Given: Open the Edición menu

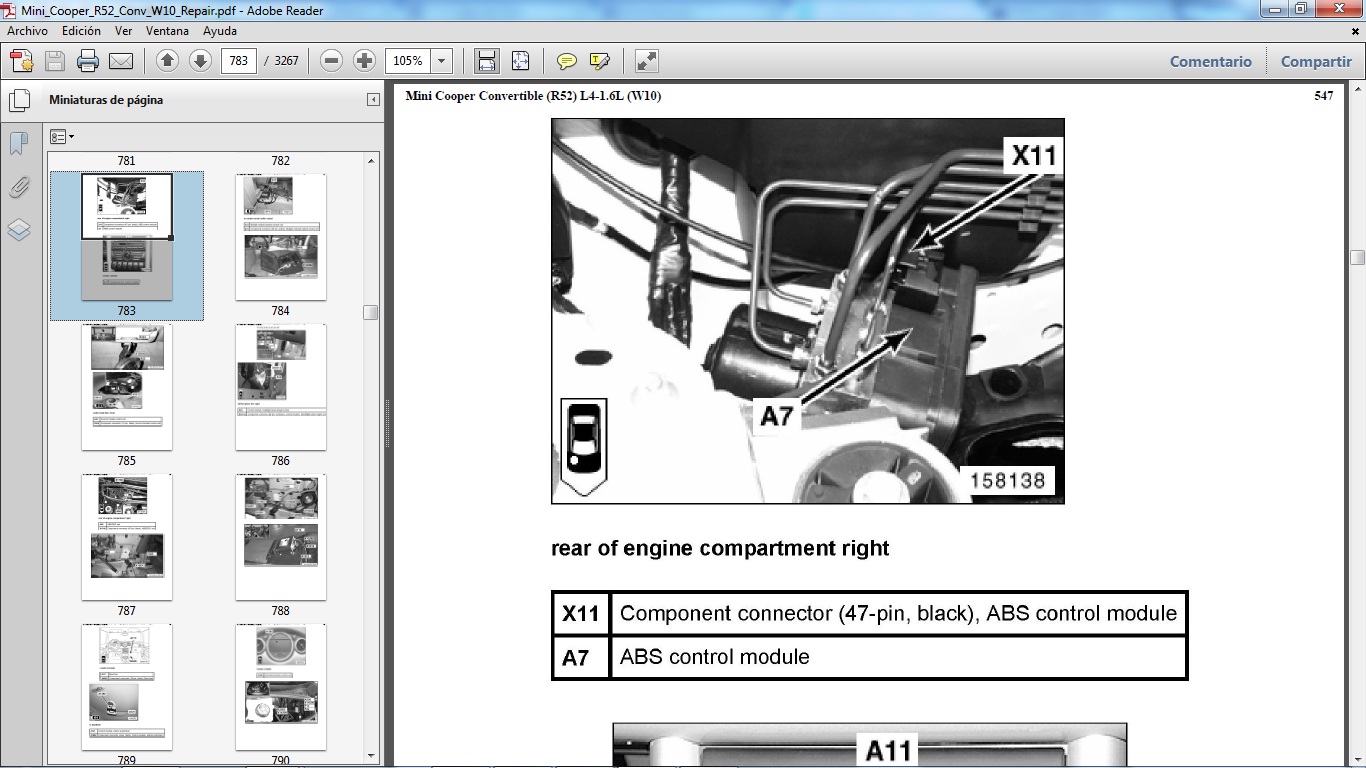Looking at the screenshot, I should [81, 31].
